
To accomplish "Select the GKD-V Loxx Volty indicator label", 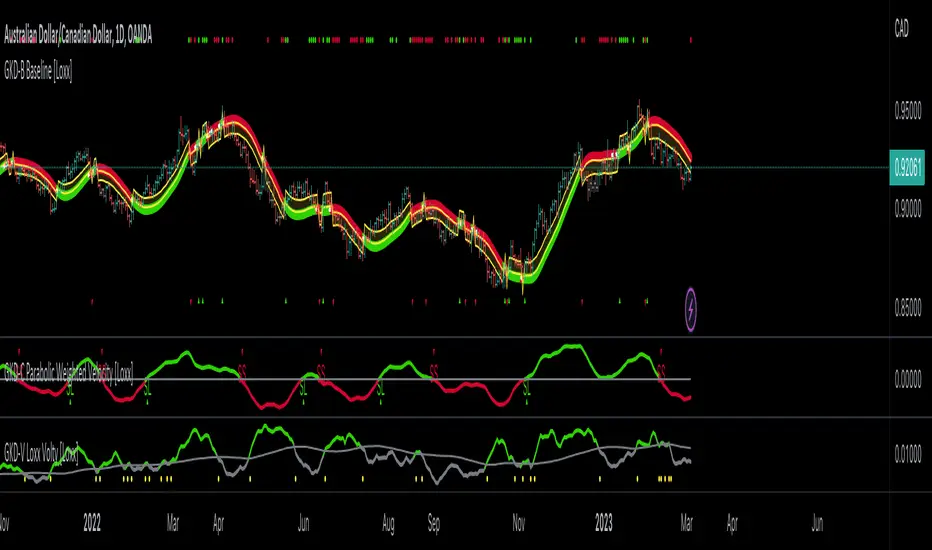I will [x=41, y=453].
